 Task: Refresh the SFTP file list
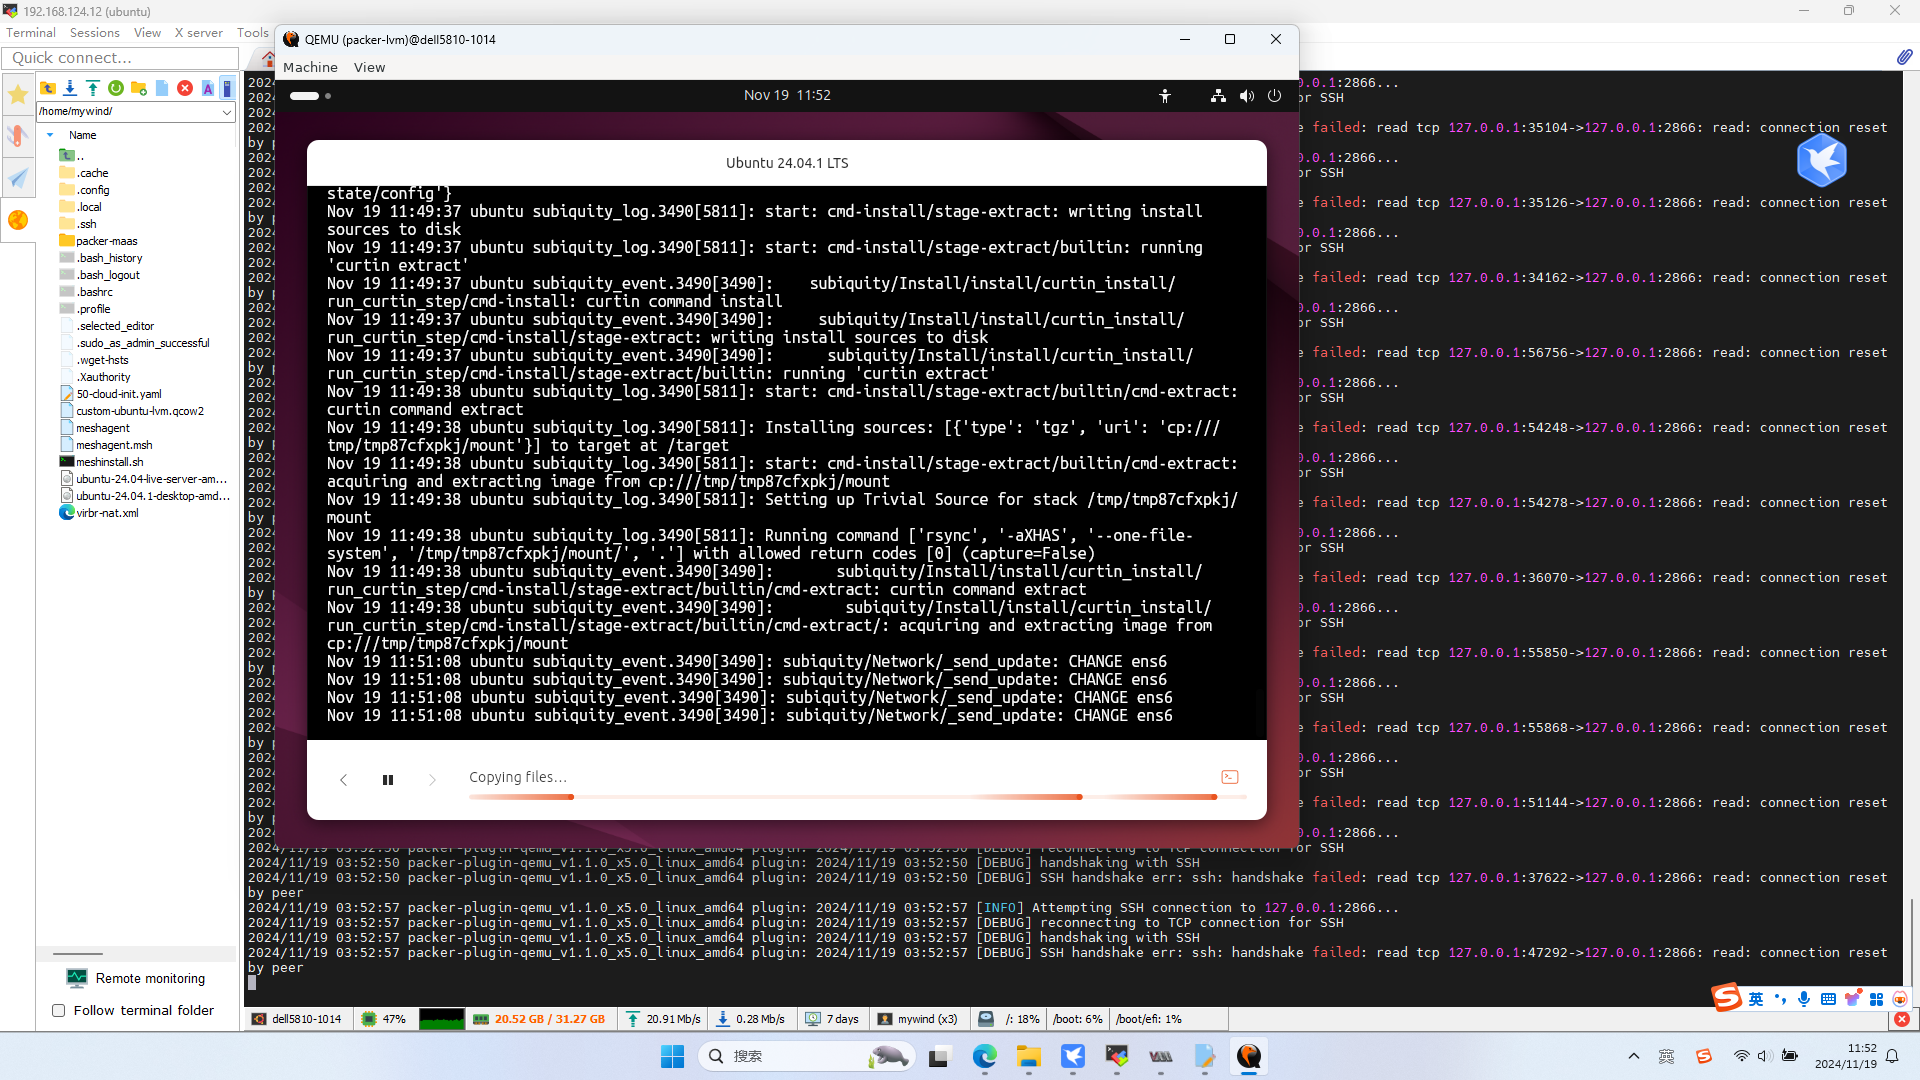coord(116,88)
